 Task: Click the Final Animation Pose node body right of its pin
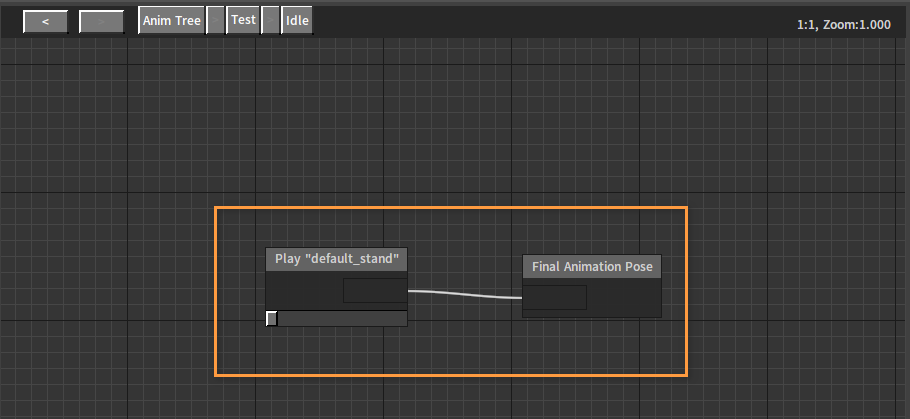(624, 298)
